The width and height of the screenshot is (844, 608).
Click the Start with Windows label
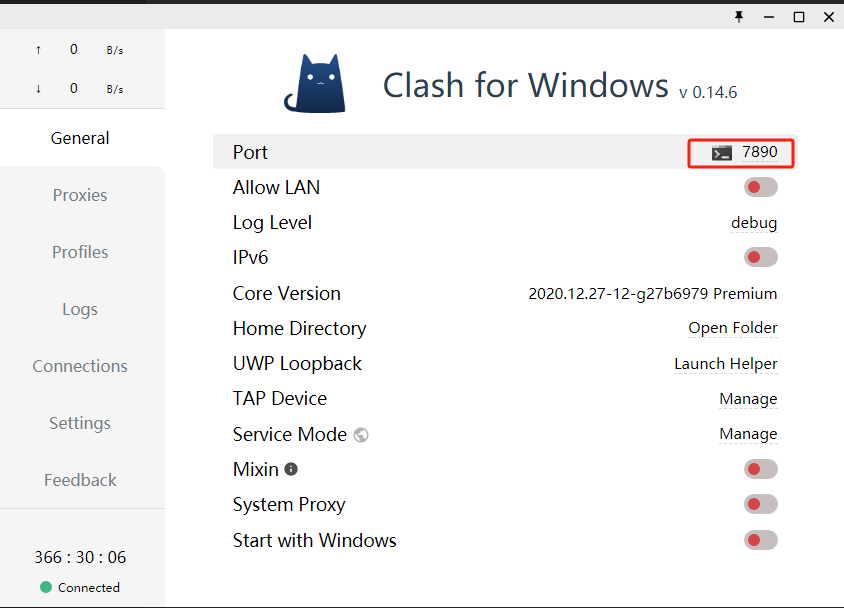pos(314,540)
